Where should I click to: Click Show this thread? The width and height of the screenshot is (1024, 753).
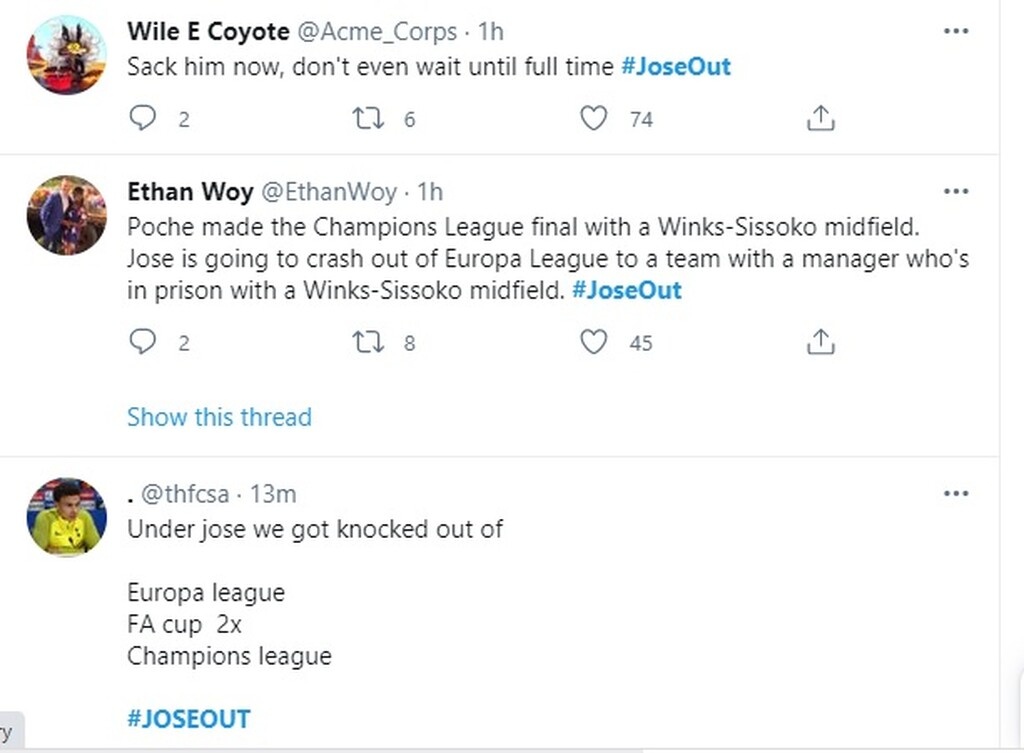pyautogui.click(x=219, y=417)
